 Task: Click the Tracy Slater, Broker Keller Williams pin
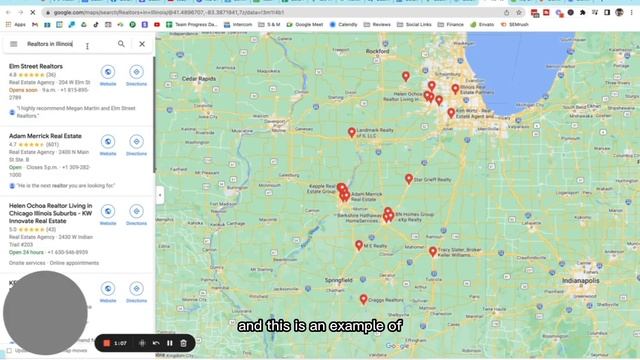[433, 252]
